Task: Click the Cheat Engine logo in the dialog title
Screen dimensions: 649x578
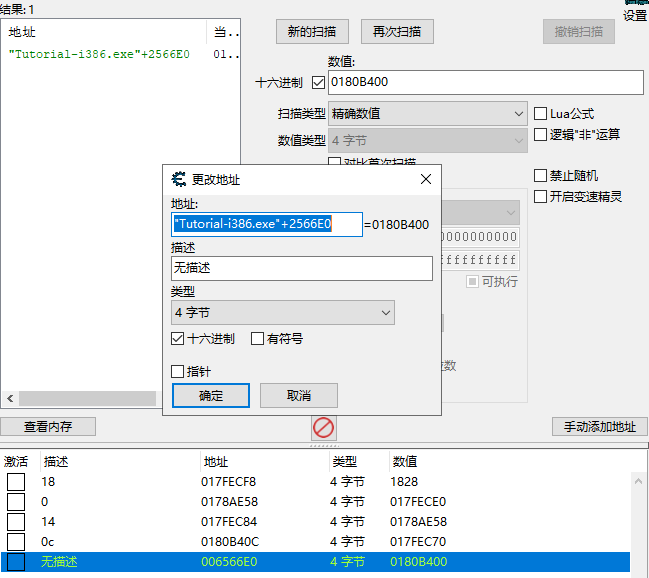Action: pyautogui.click(x=179, y=179)
